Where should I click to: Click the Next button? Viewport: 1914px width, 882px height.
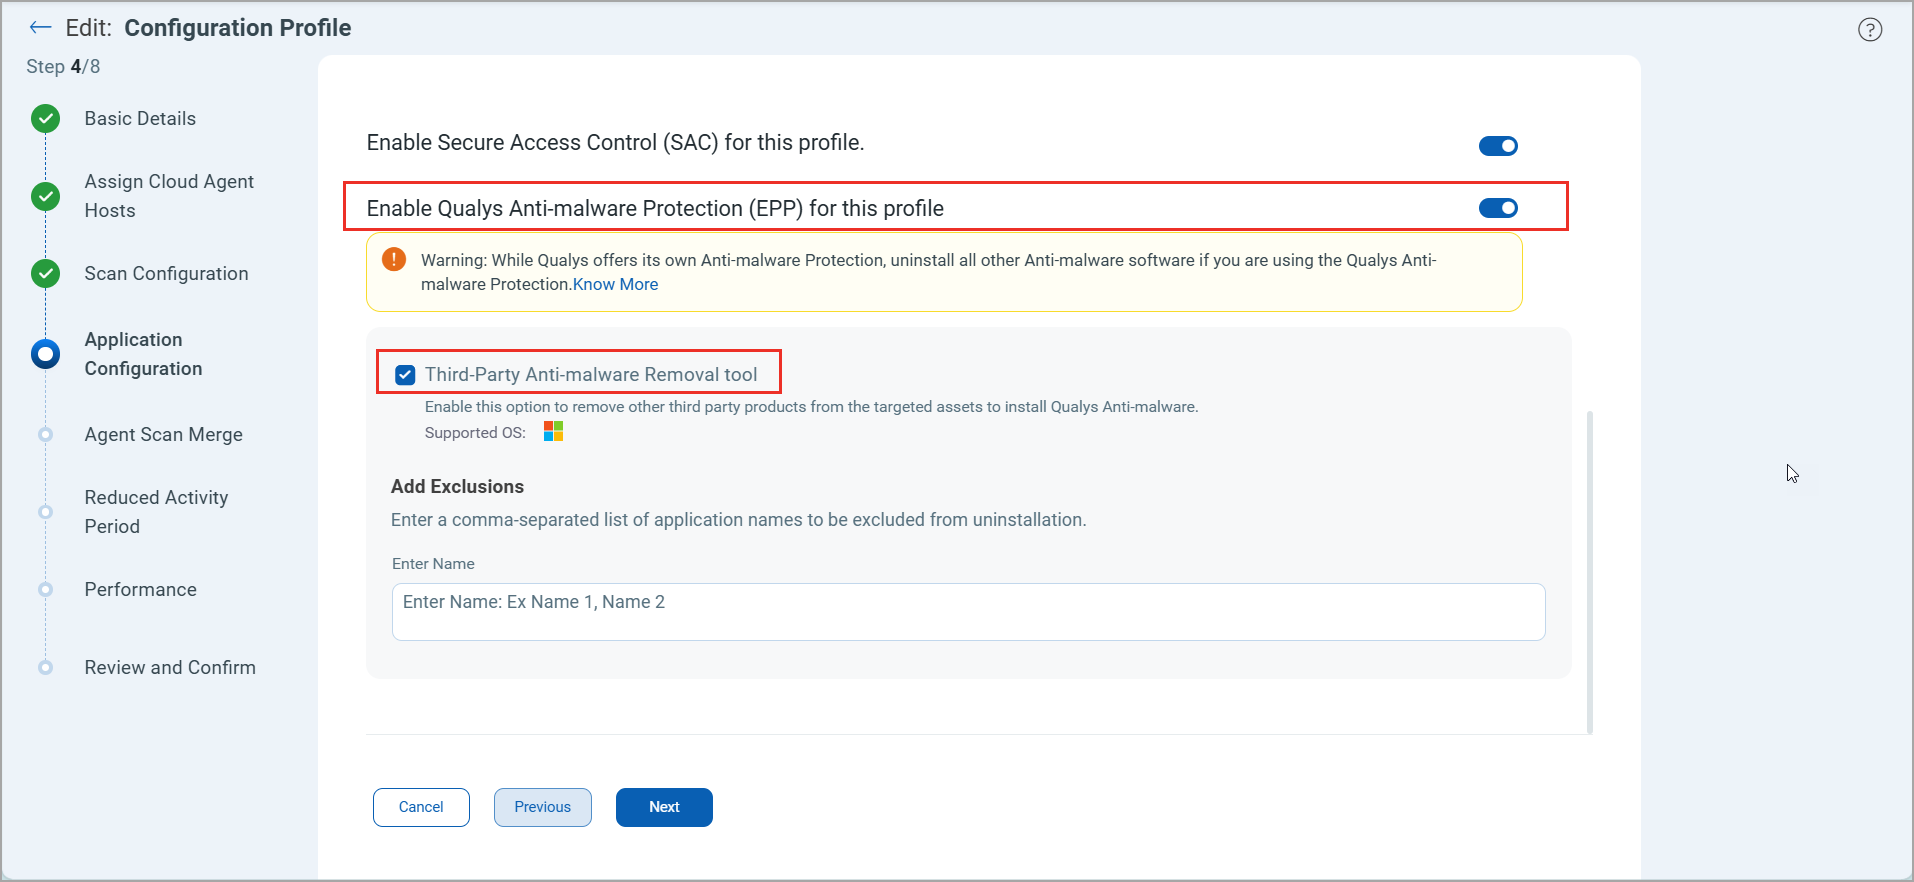click(x=664, y=807)
